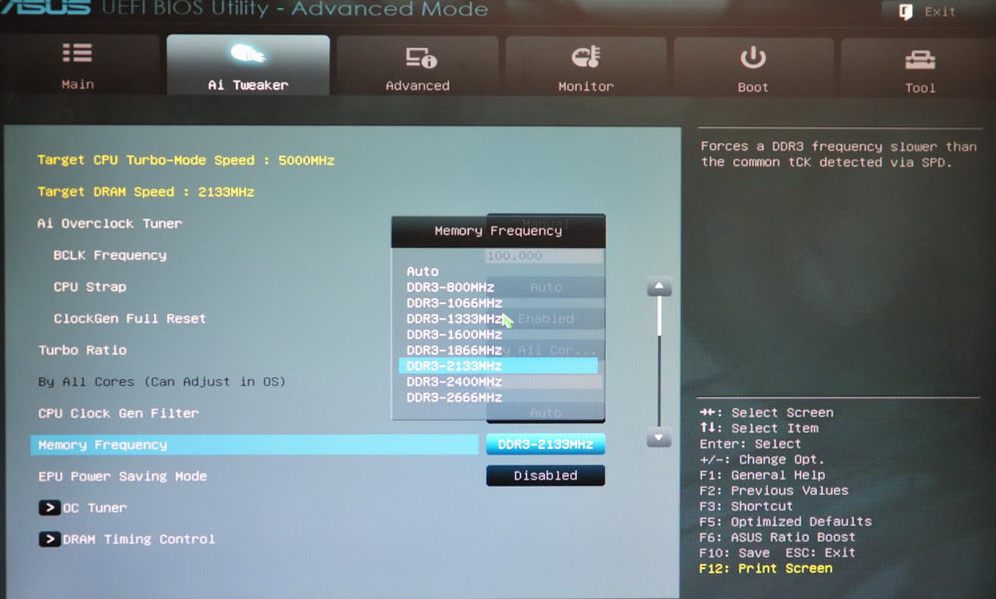The width and height of the screenshot is (996, 599).
Task: Click the BCLK 100.000 value field
Action: coord(545,256)
